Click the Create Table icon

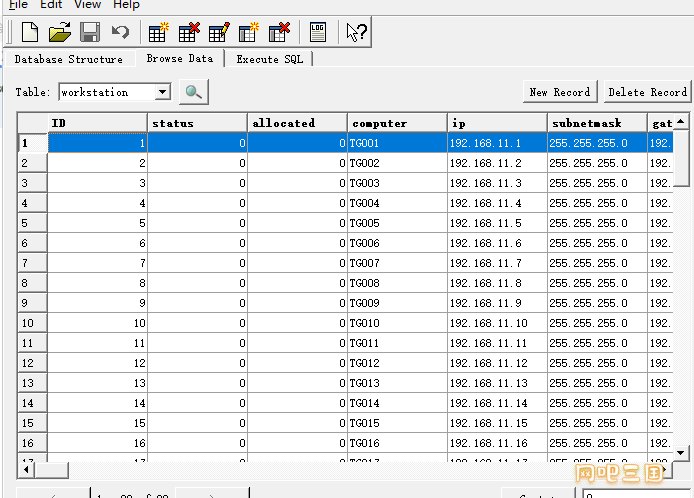click(158, 32)
